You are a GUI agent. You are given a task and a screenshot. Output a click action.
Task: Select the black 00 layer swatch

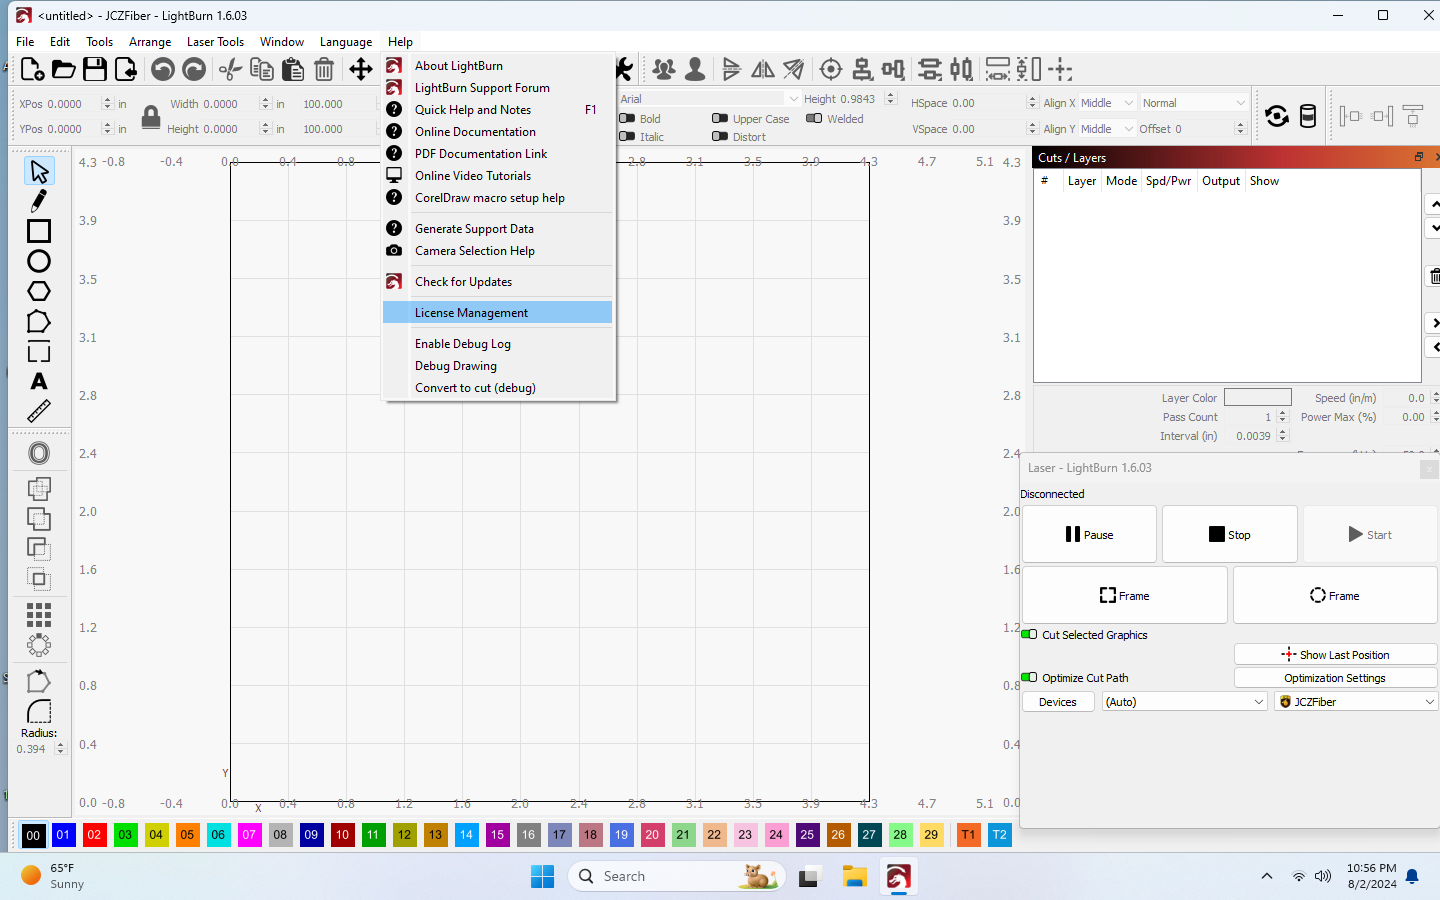pyautogui.click(x=33, y=835)
